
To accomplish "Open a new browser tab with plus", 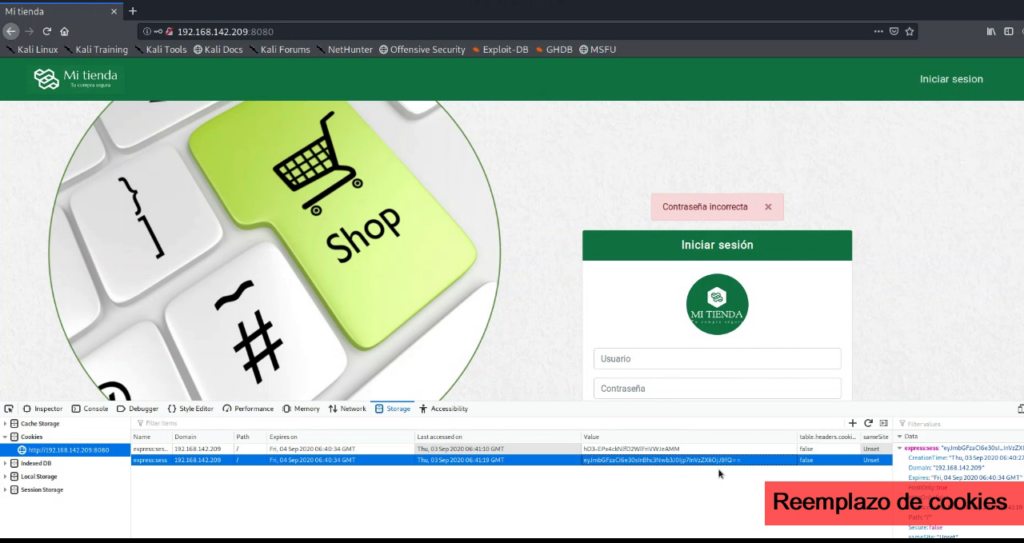I will click(133, 11).
